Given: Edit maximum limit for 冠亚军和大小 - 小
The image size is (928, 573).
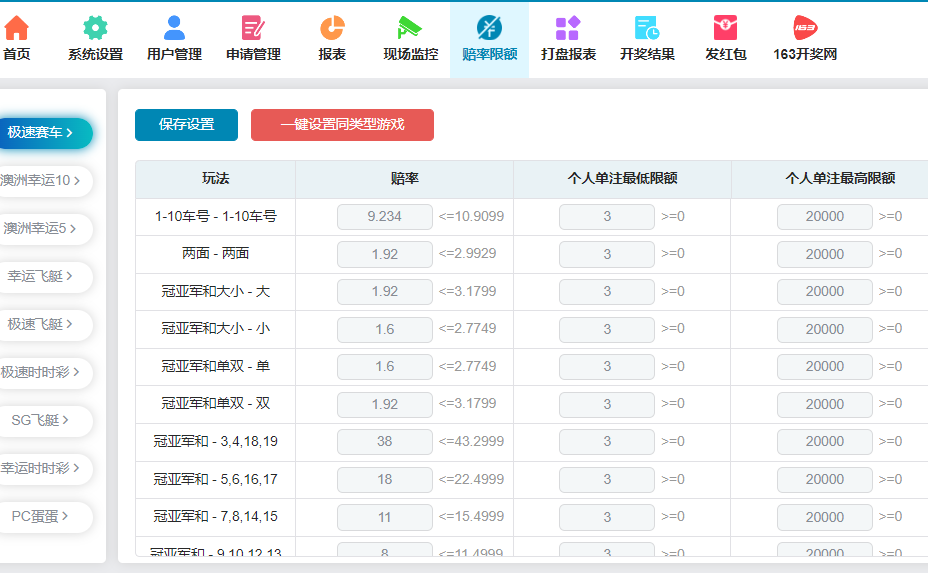Looking at the screenshot, I should tap(824, 329).
